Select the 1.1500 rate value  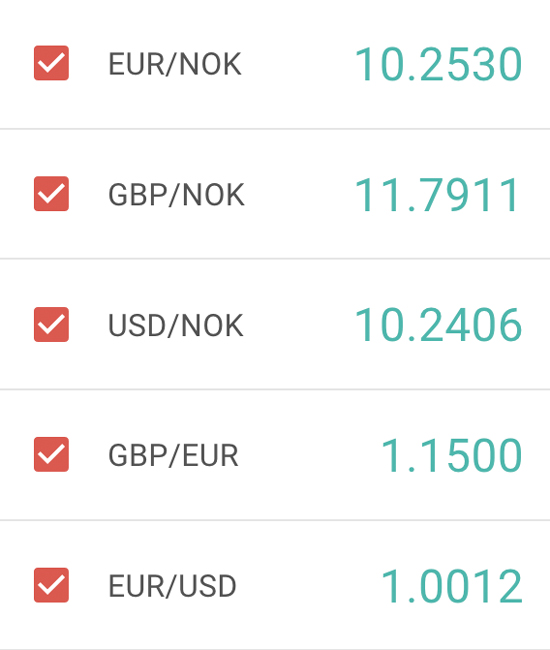[x=451, y=455]
